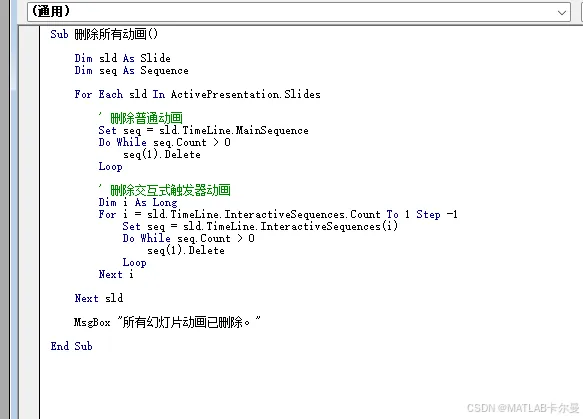Click 'For Each sld In ActivePresentation.Slides'
583x419 pixels.
coord(197,94)
